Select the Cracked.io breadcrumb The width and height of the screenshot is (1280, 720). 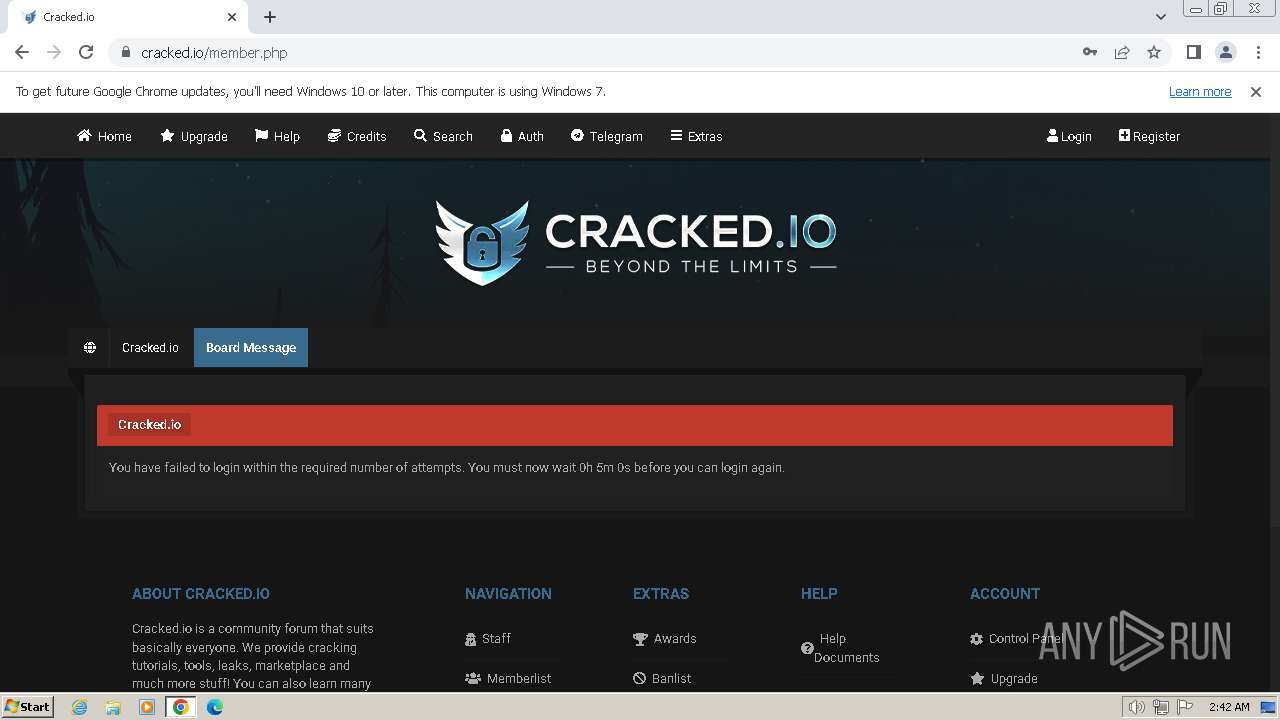[150, 347]
